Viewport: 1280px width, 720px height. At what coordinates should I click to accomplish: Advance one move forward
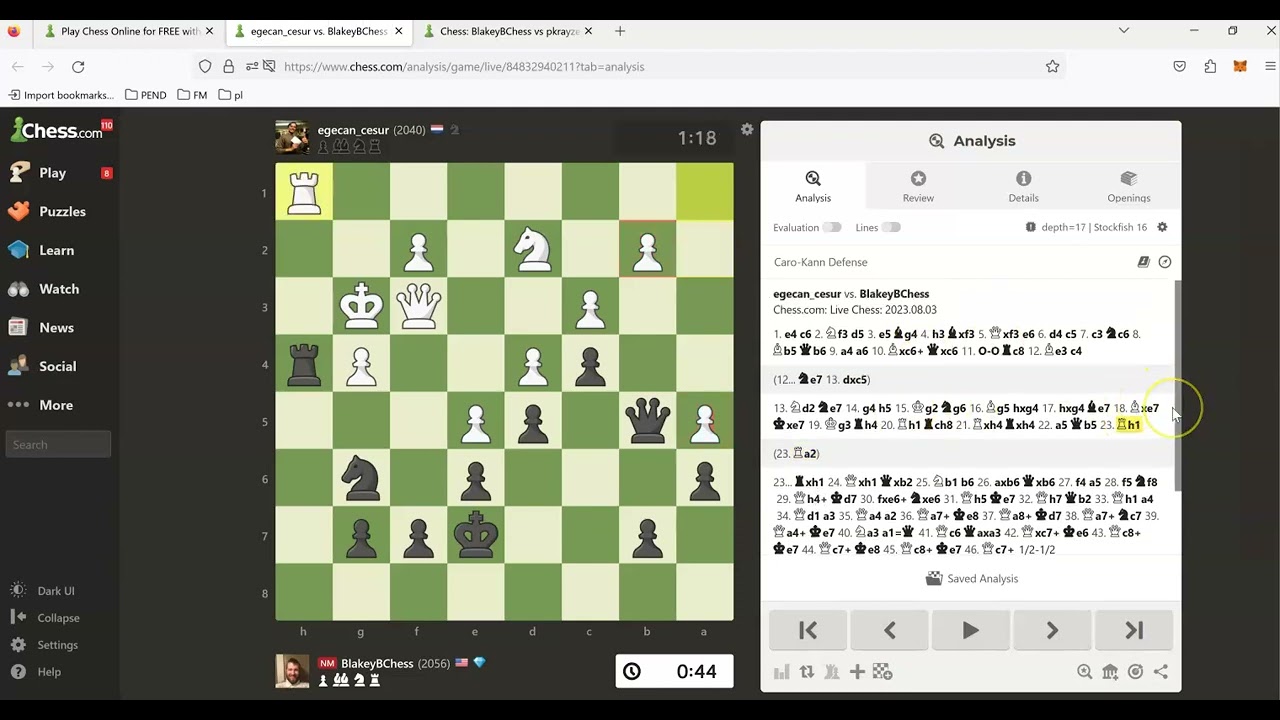[1052, 631]
